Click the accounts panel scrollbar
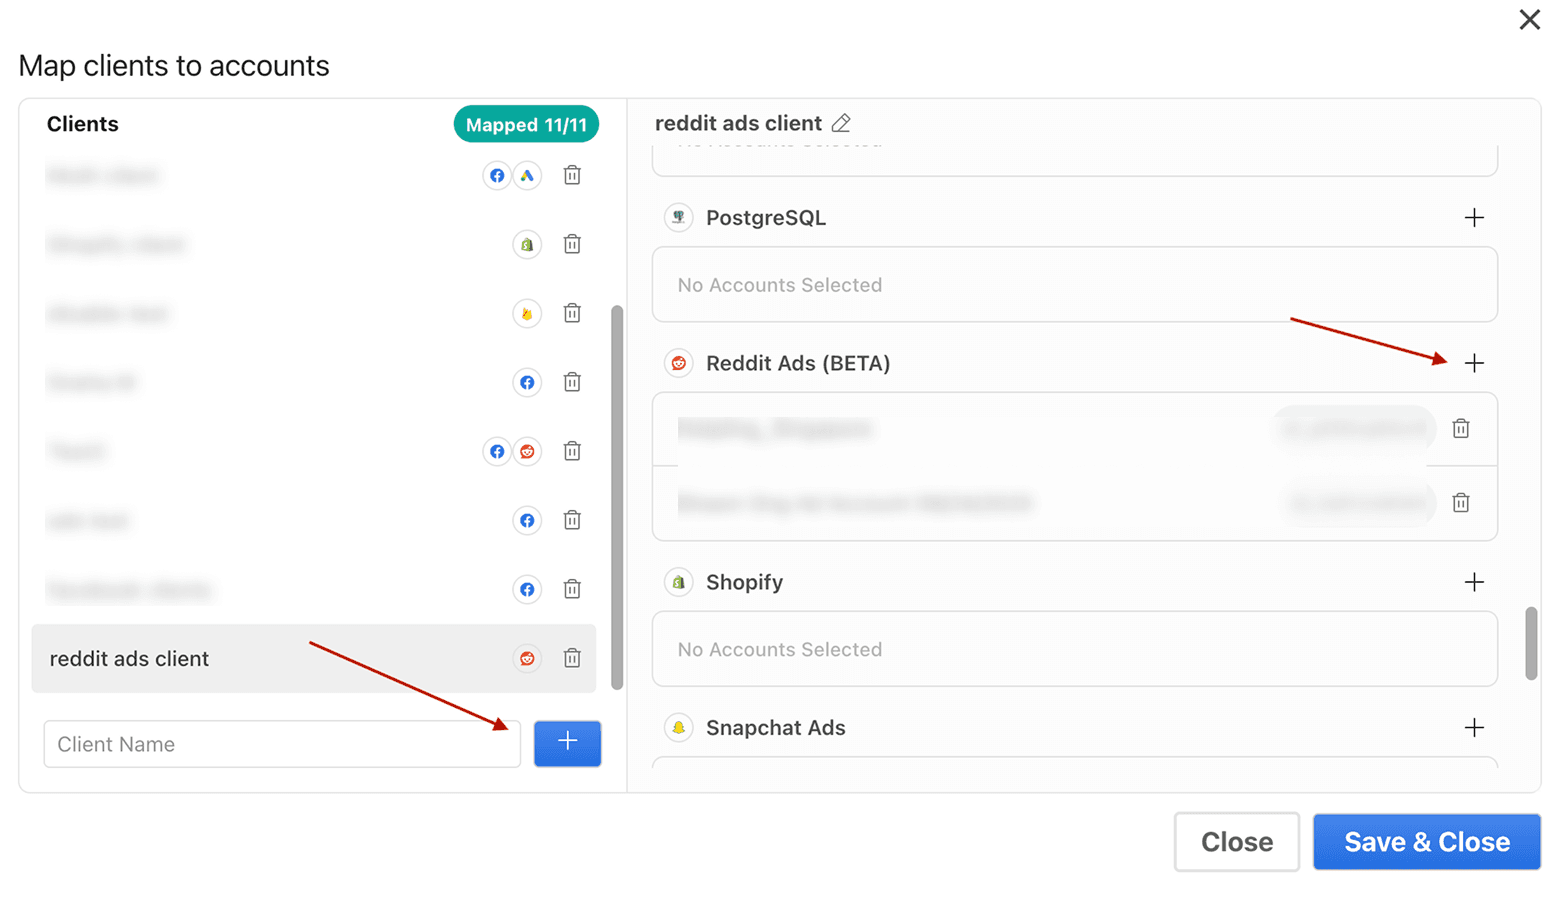This screenshot has height=900, width=1554. 1531,643
